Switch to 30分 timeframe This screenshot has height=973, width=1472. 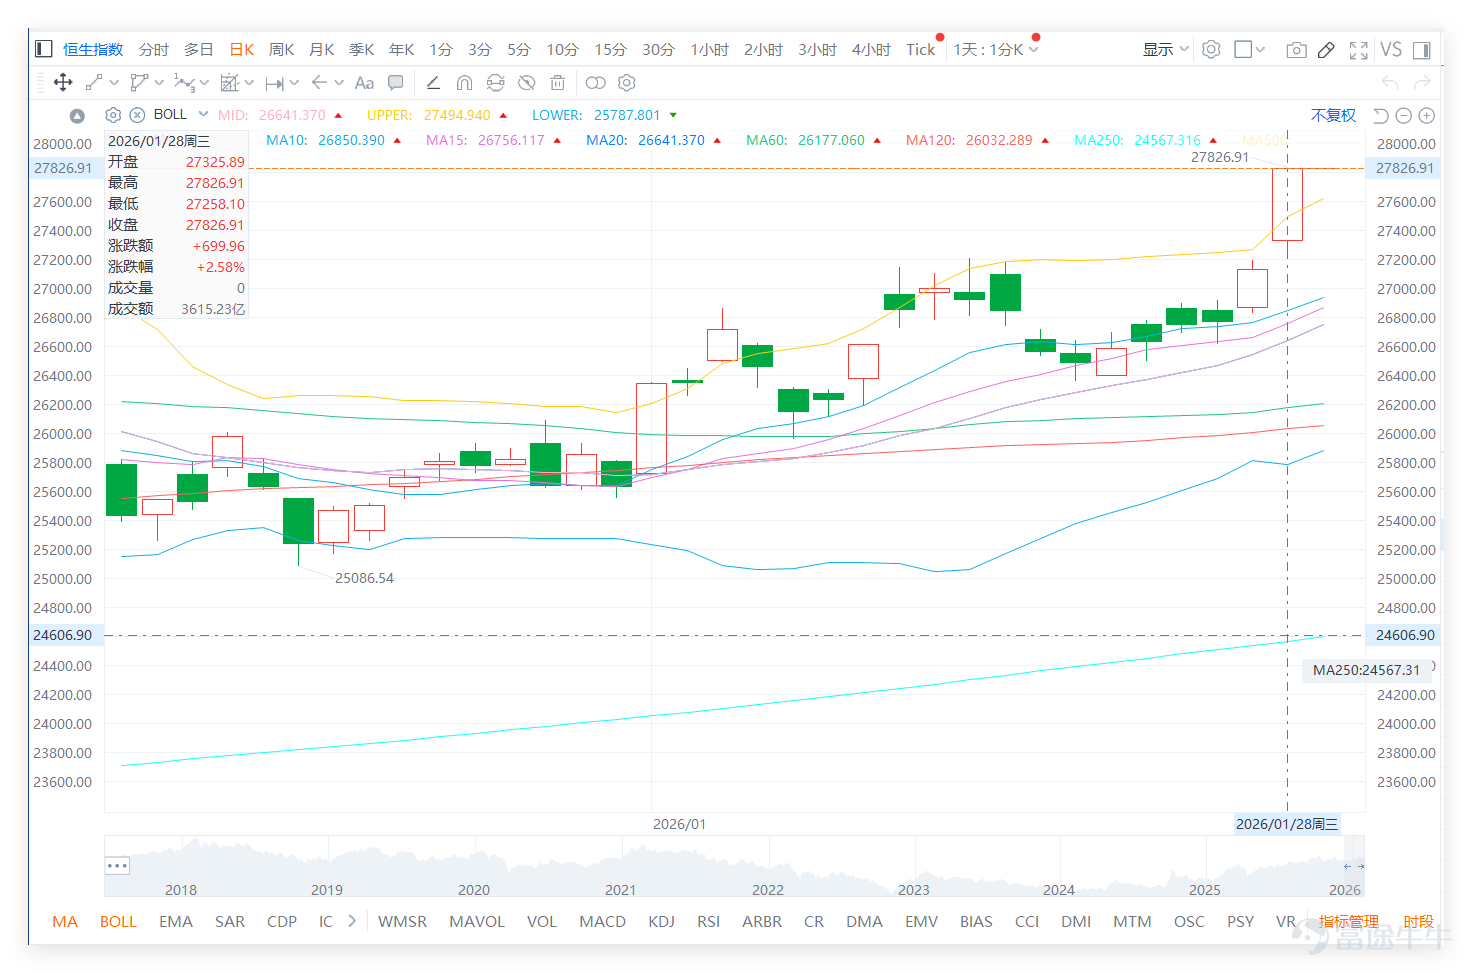click(x=658, y=49)
